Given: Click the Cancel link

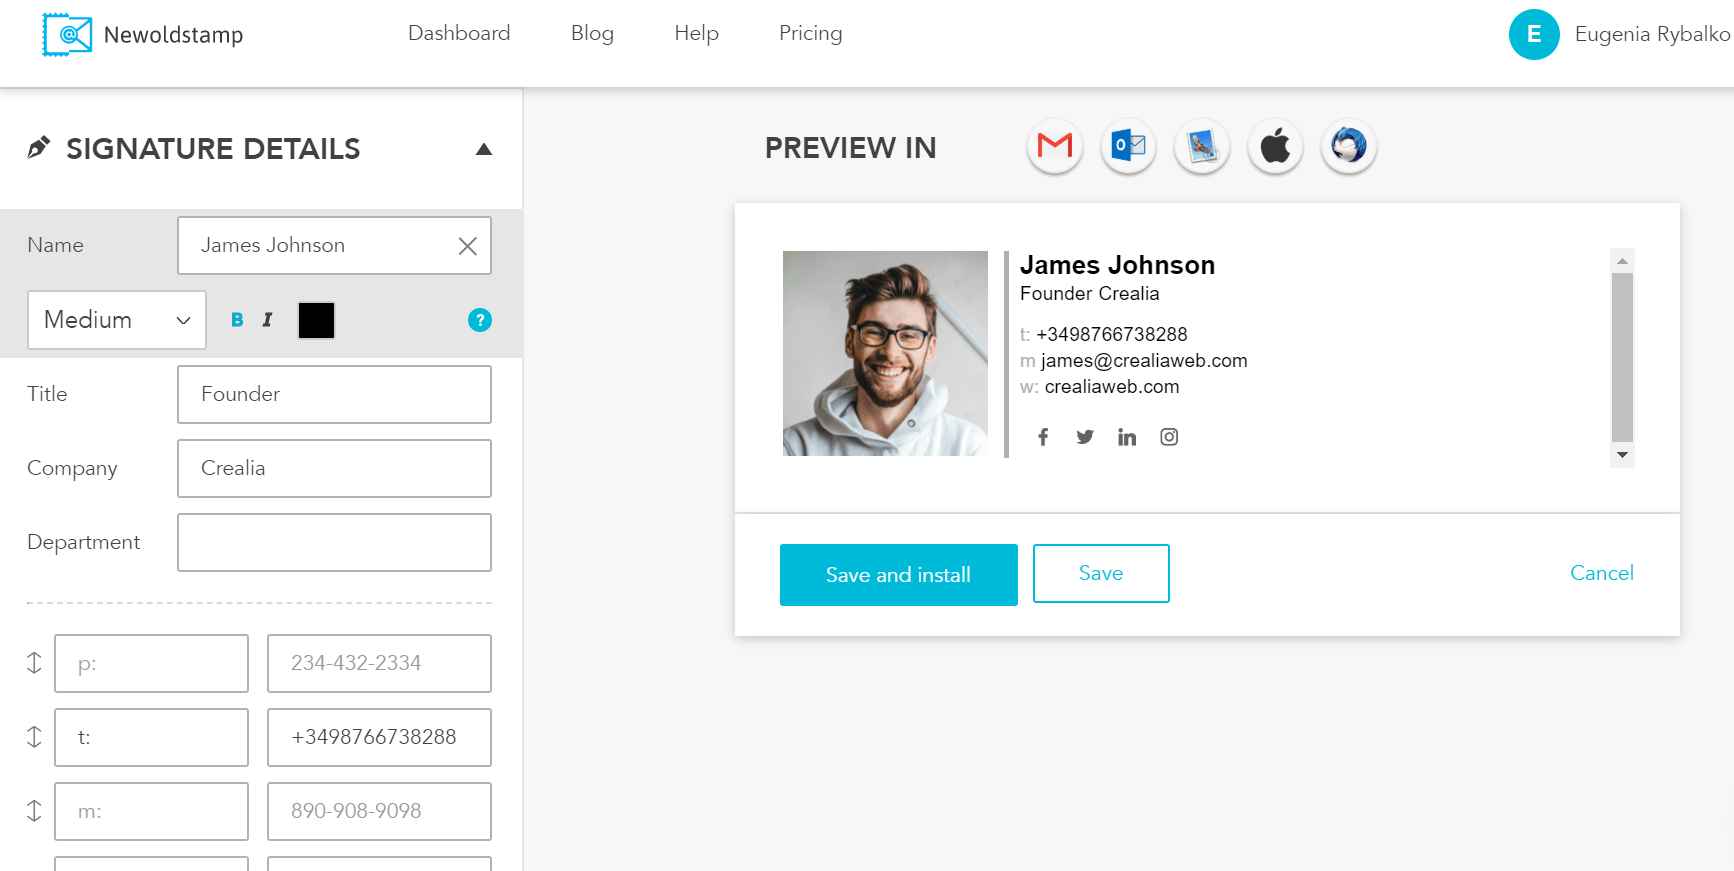Looking at the screenshot, I should tap(1602, 573).
